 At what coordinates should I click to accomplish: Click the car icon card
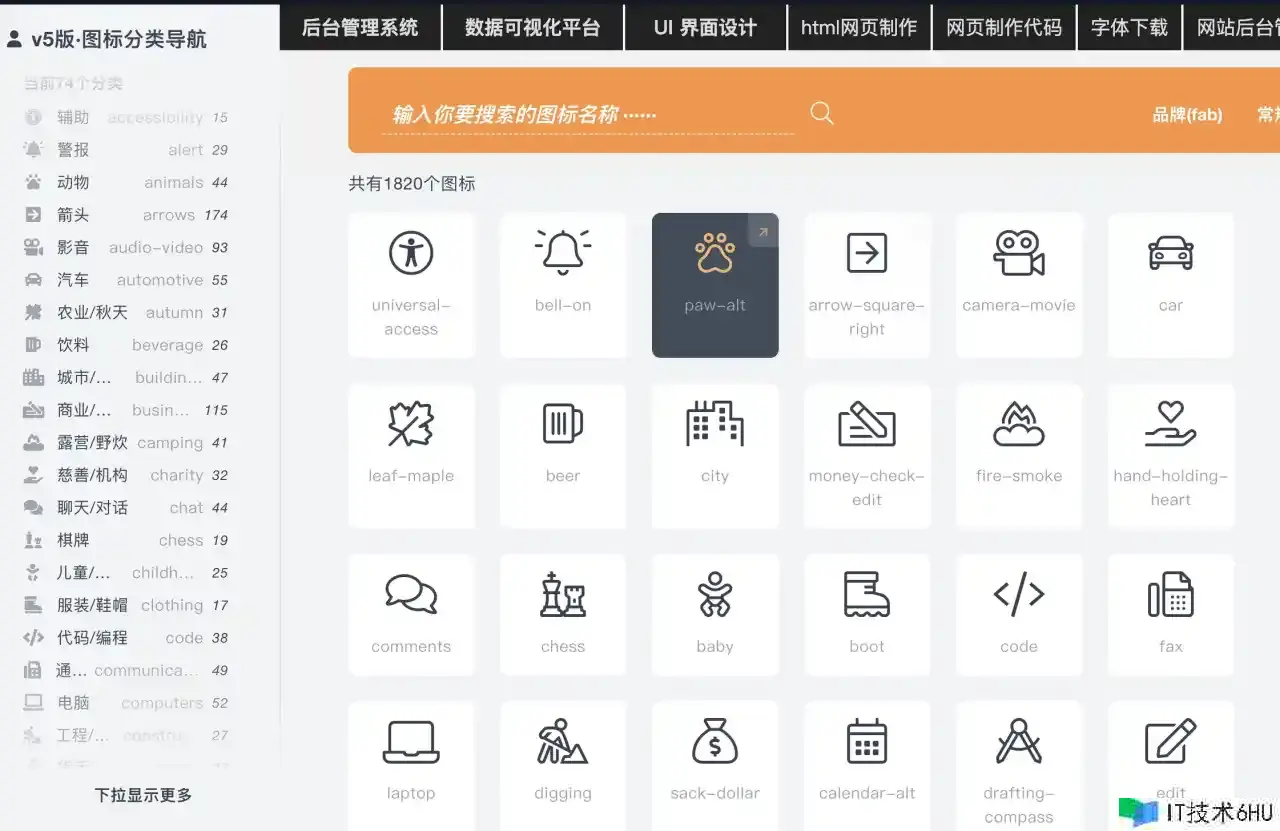[1171, 285]
